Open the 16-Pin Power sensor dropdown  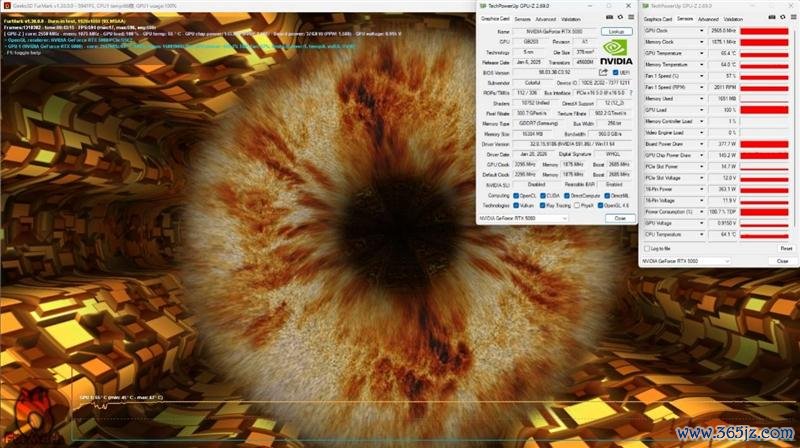tap(702, 189)
